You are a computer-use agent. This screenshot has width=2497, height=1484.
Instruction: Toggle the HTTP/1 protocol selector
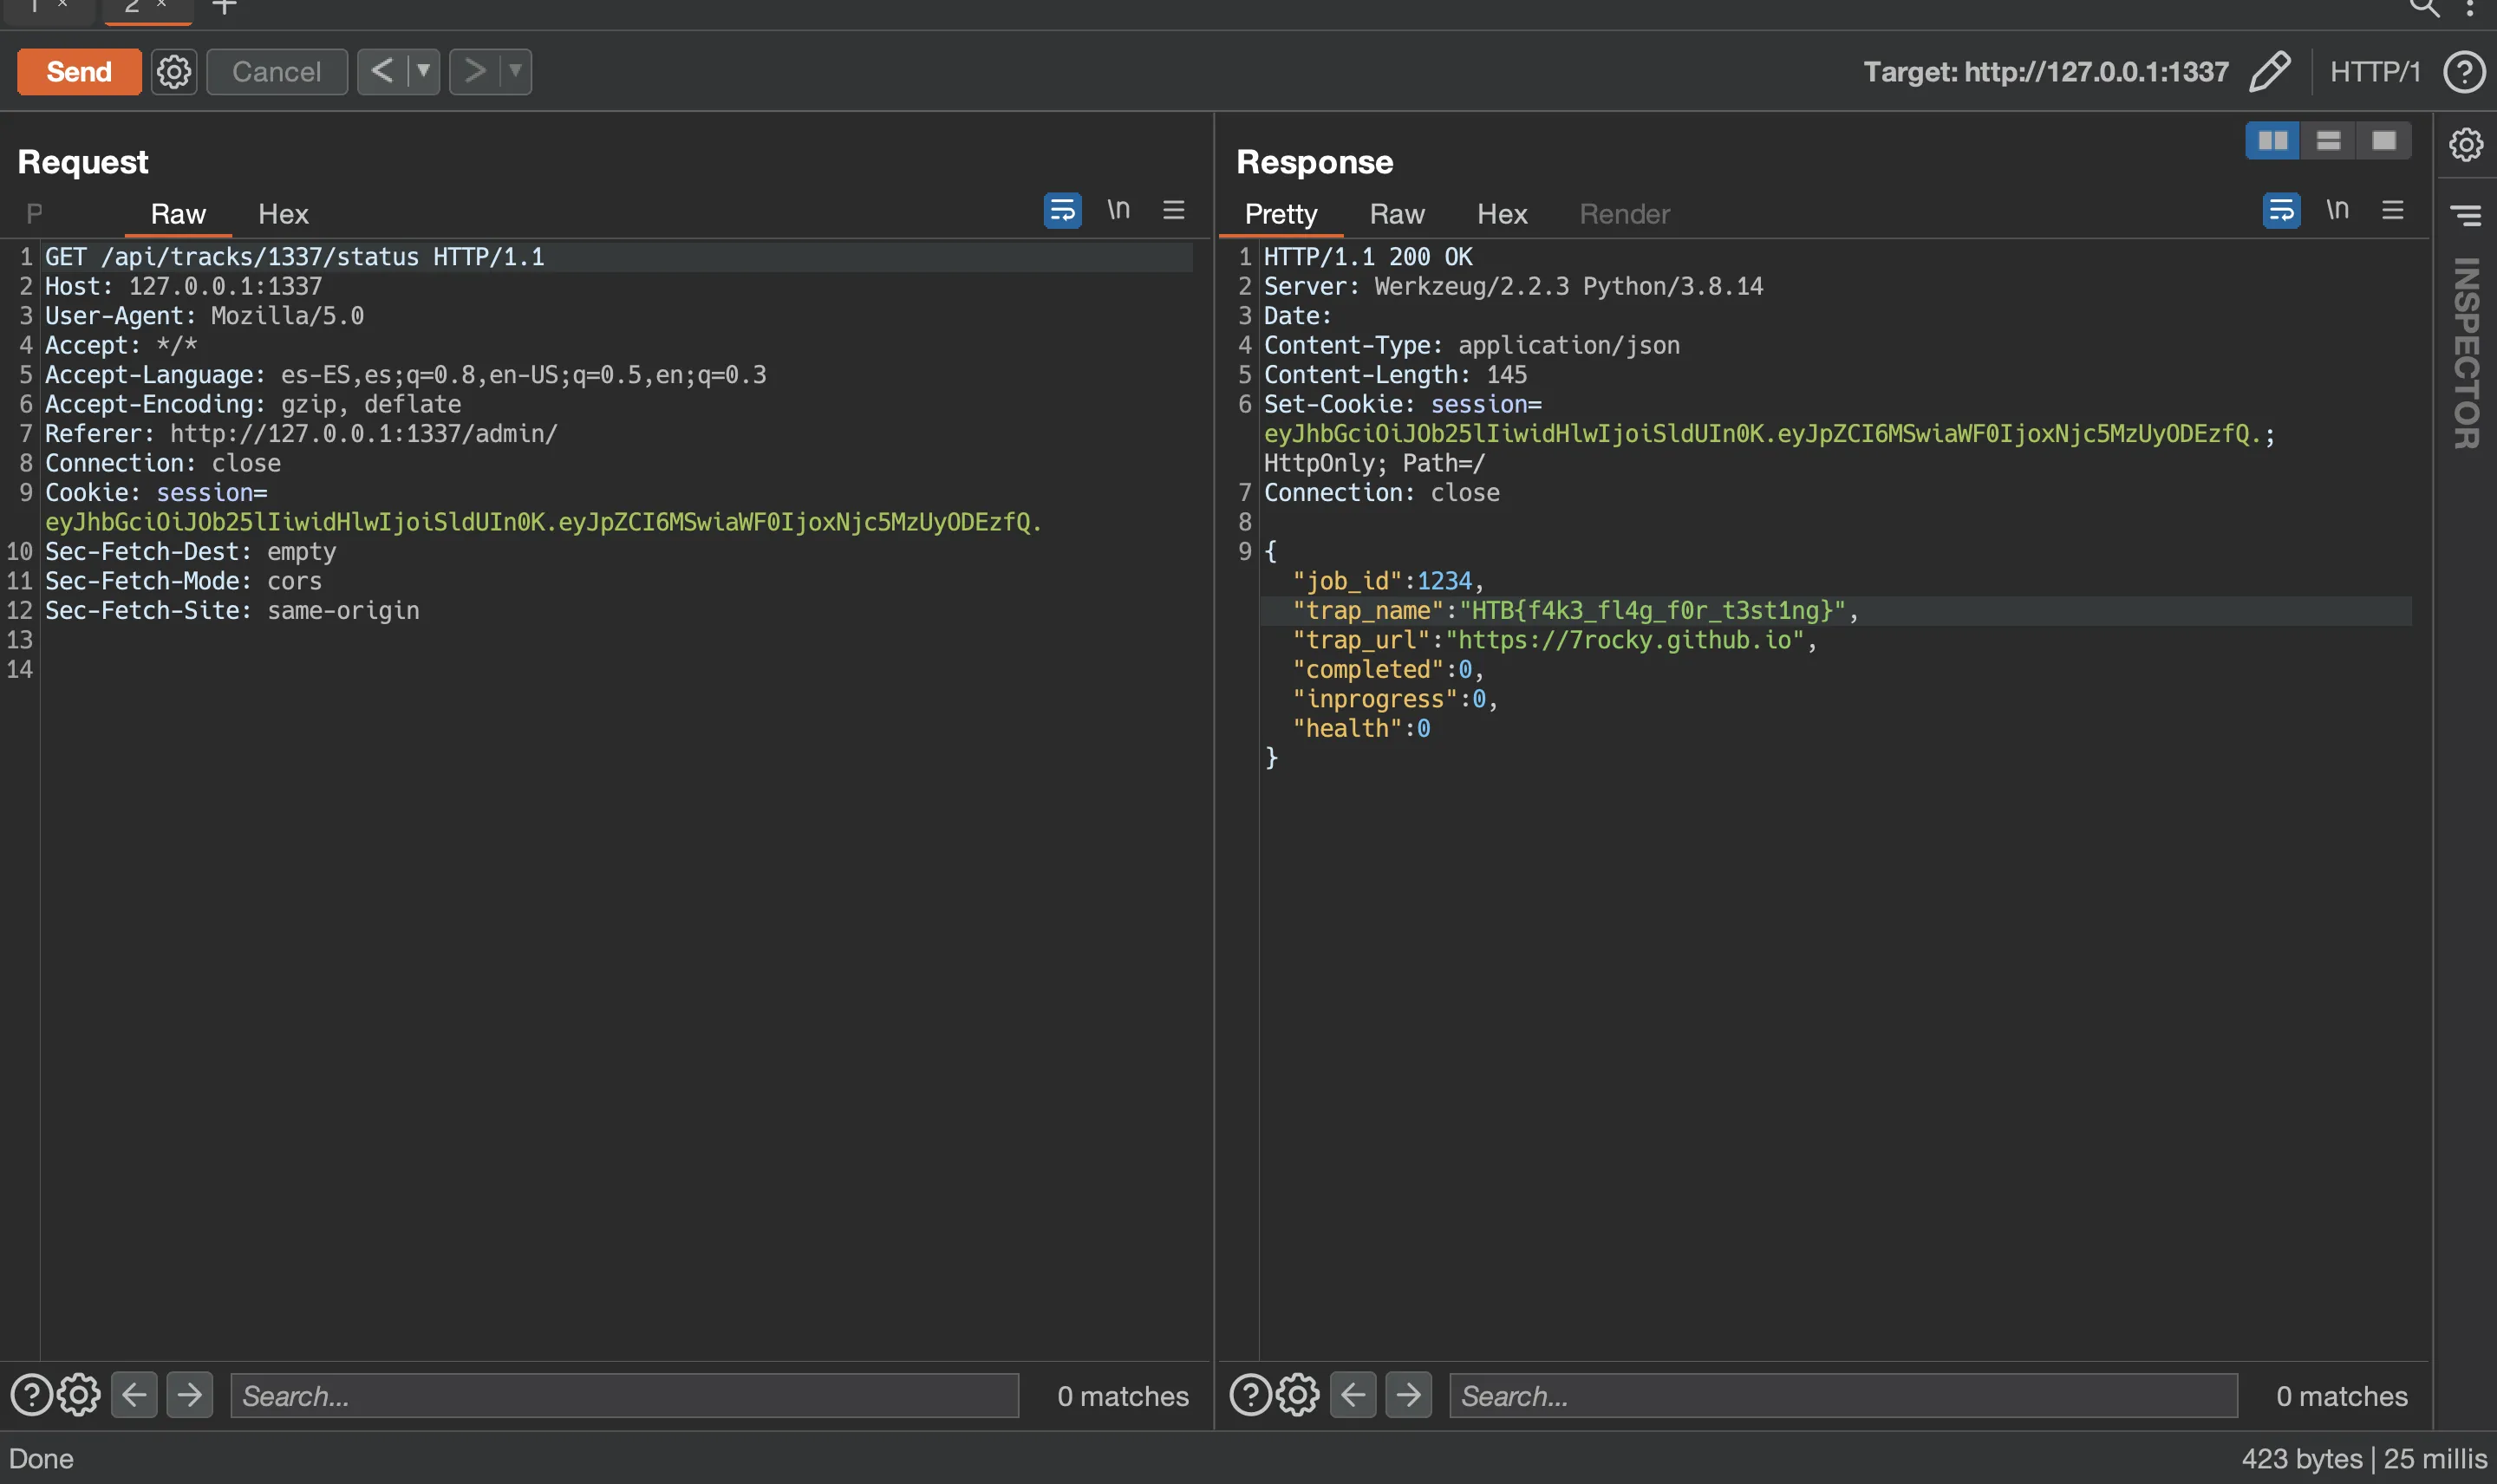[2375, 72]
